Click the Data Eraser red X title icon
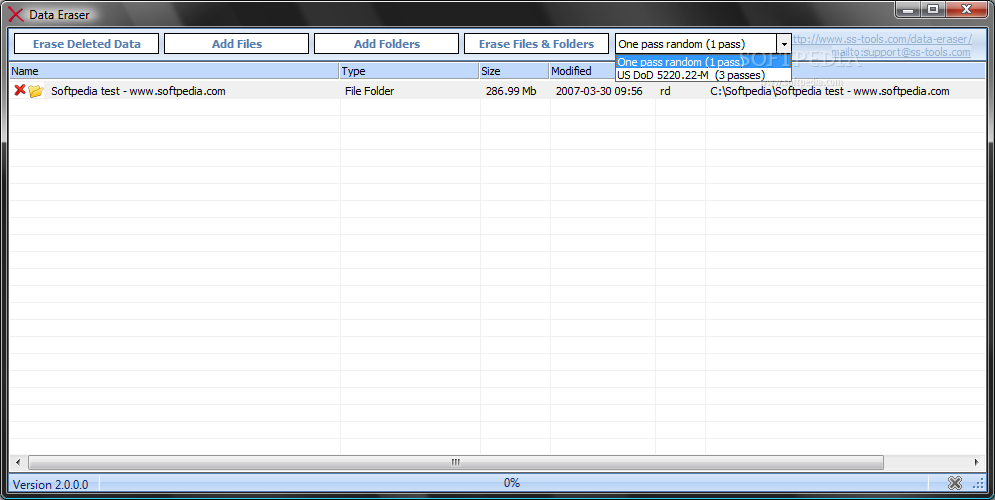Image resolution: width=995 pixels, height=500 pixels. [x=16, y=14]
